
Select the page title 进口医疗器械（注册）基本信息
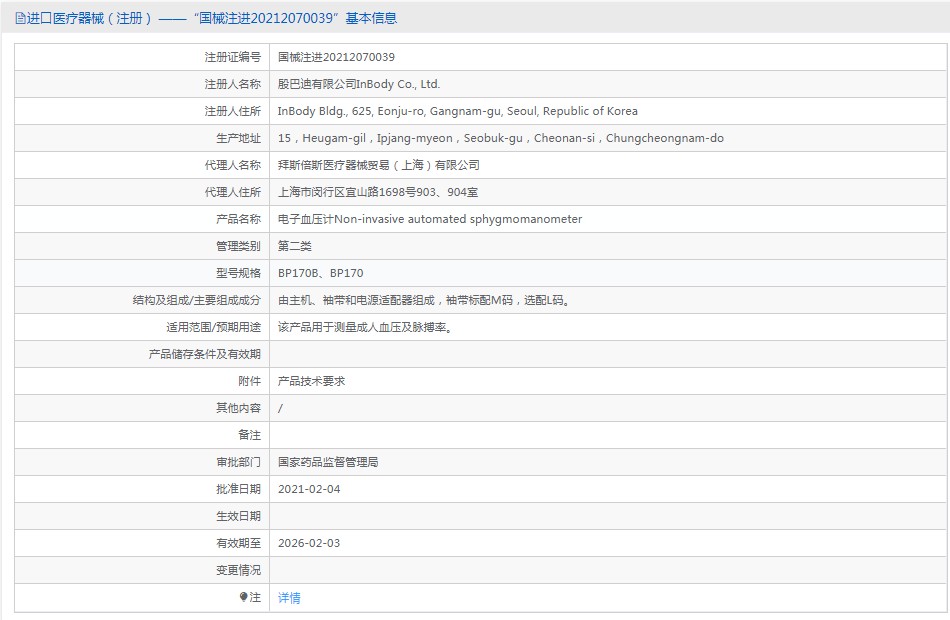click(211, 18)
